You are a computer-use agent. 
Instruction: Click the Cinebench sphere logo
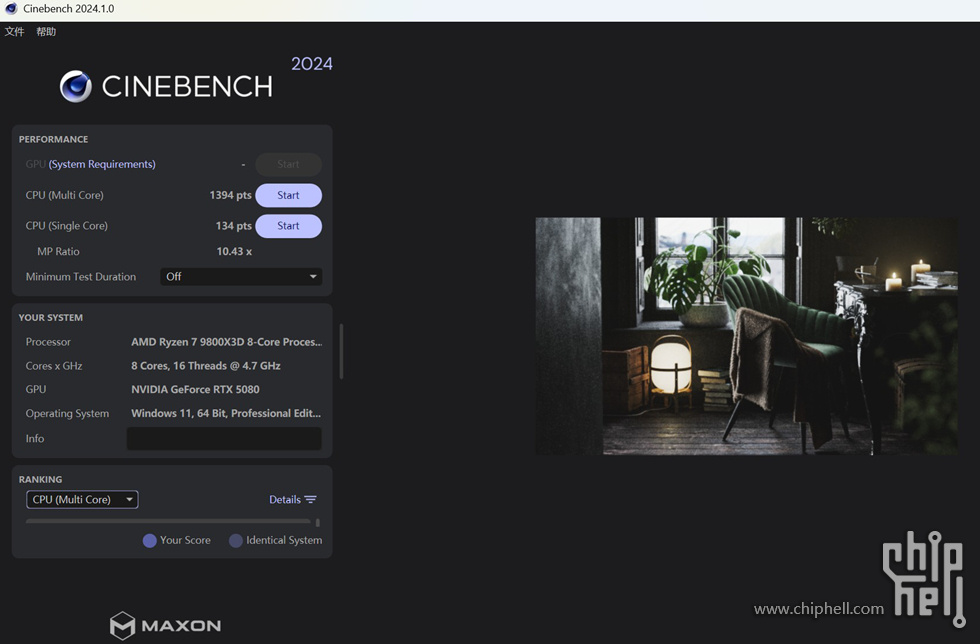point(76,86)
